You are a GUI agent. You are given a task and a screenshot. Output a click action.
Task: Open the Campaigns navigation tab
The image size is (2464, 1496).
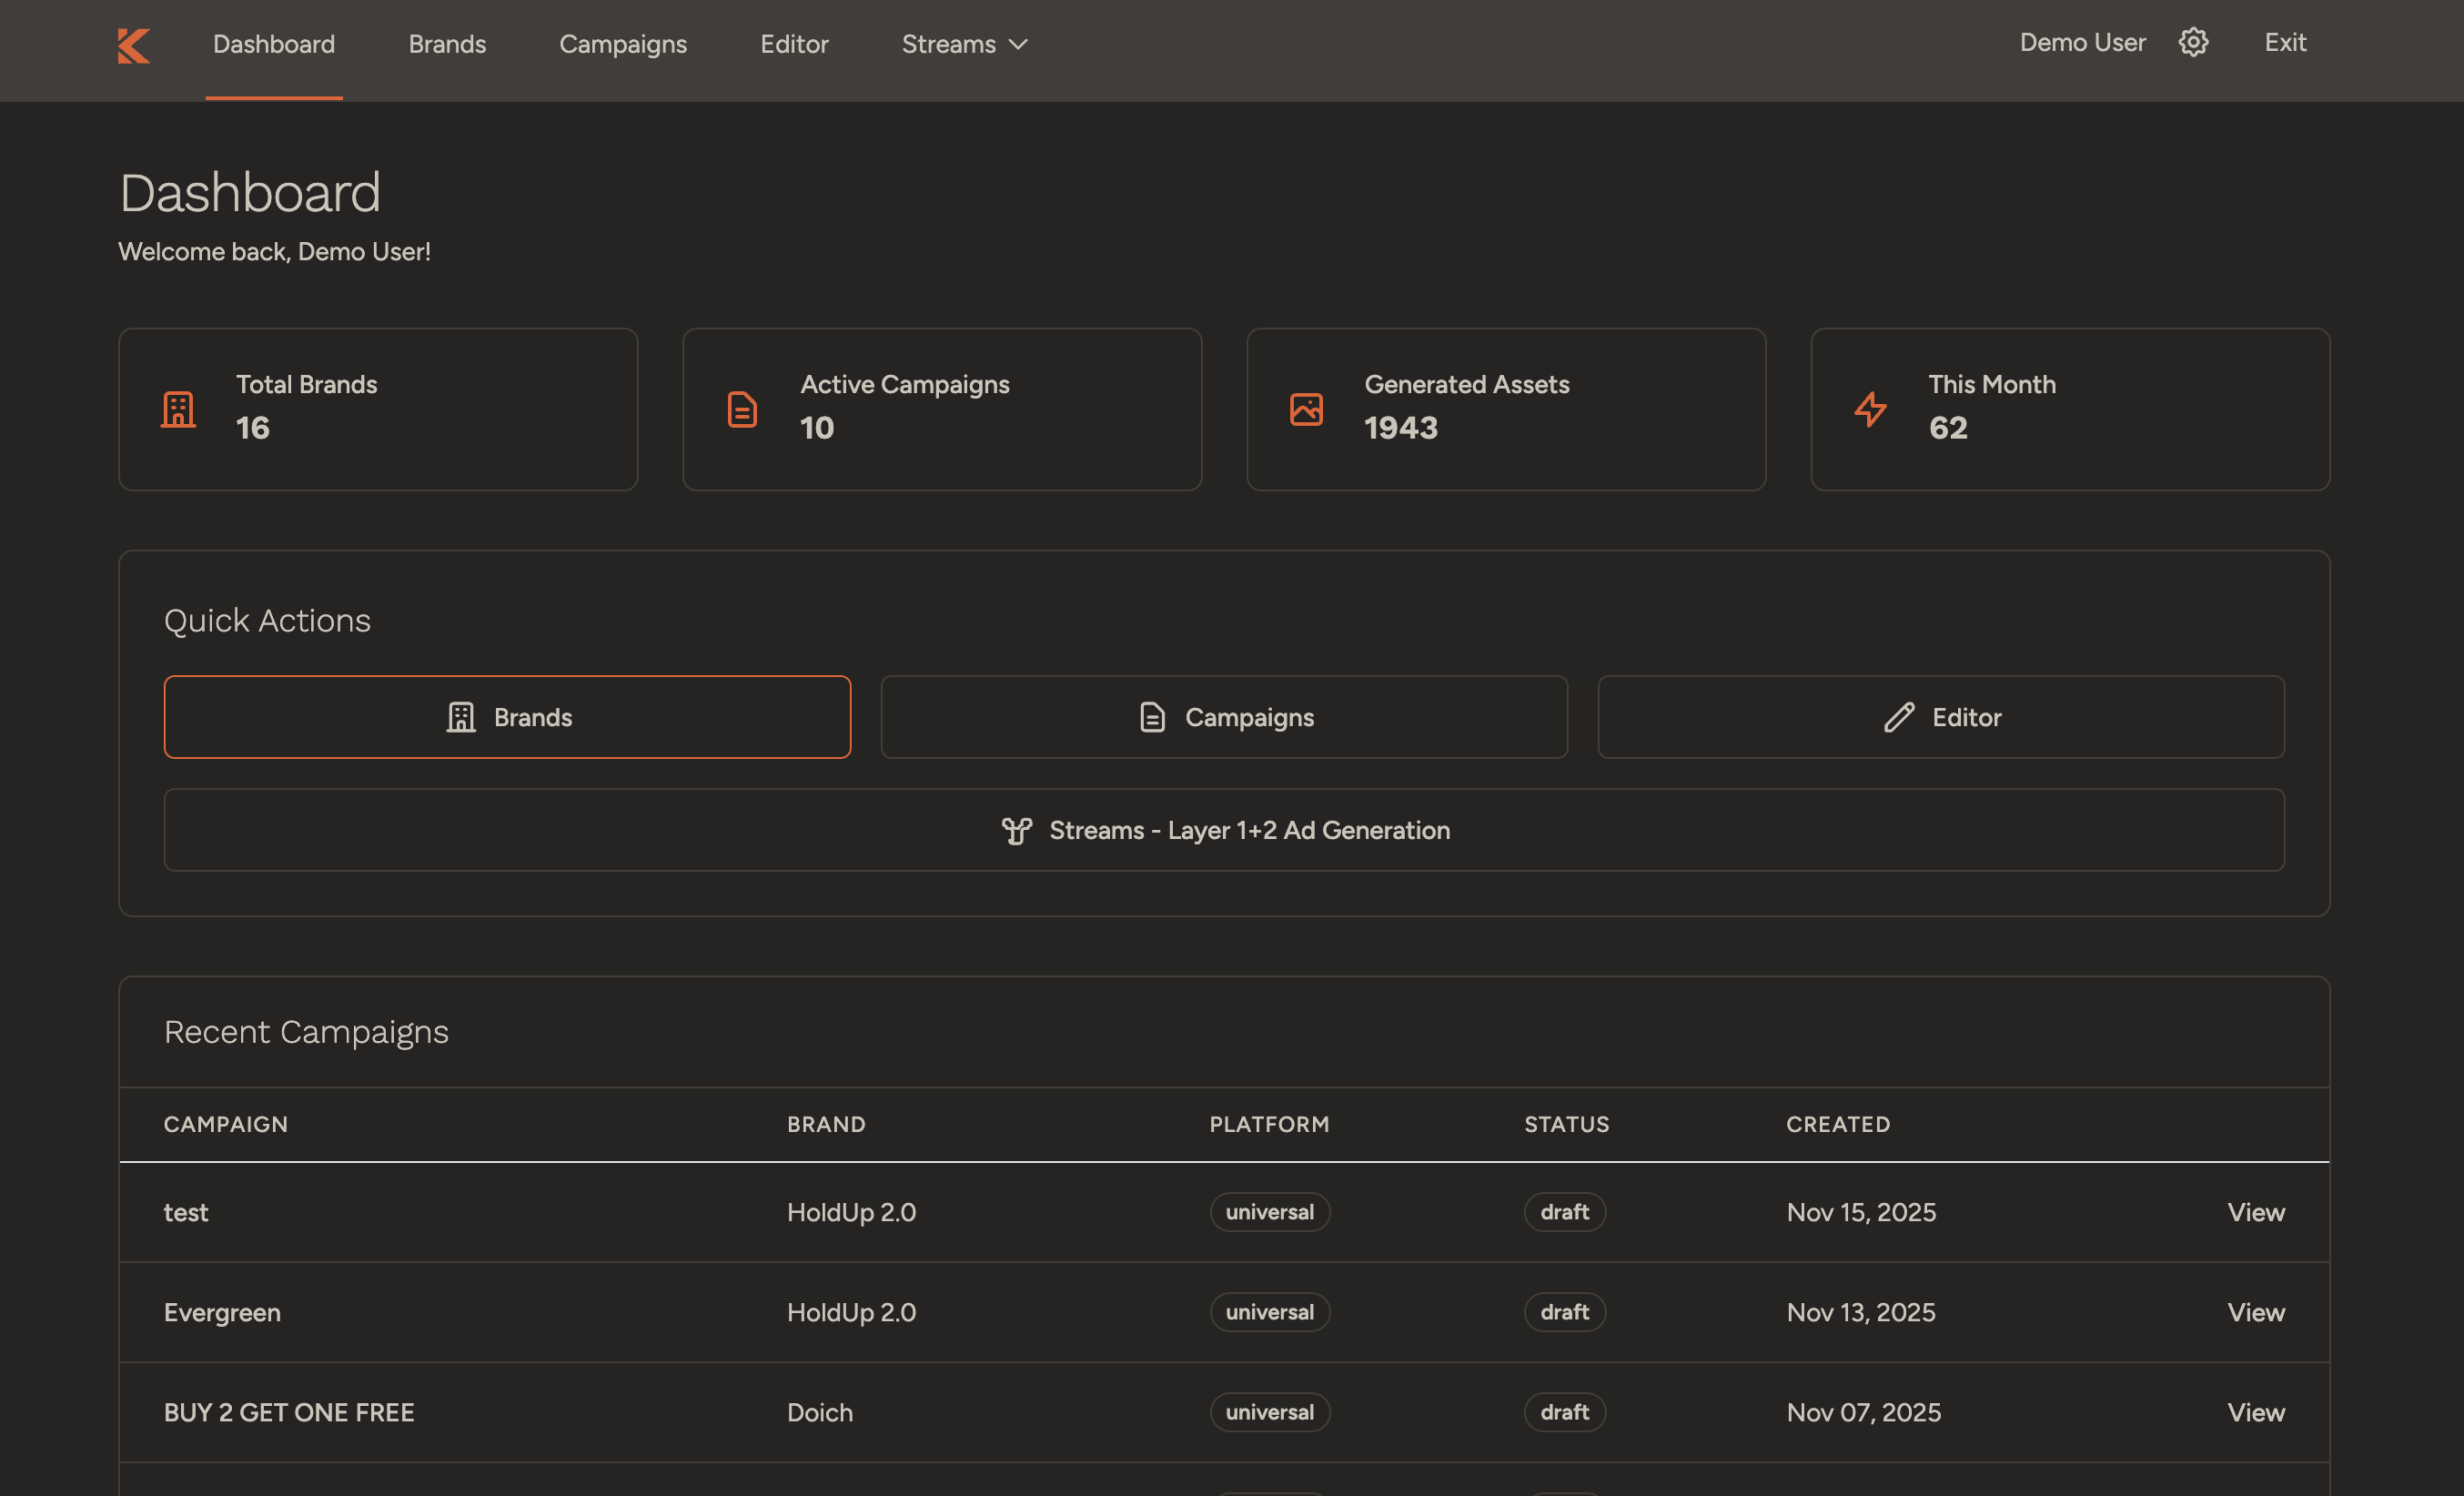tap(623, 44)
